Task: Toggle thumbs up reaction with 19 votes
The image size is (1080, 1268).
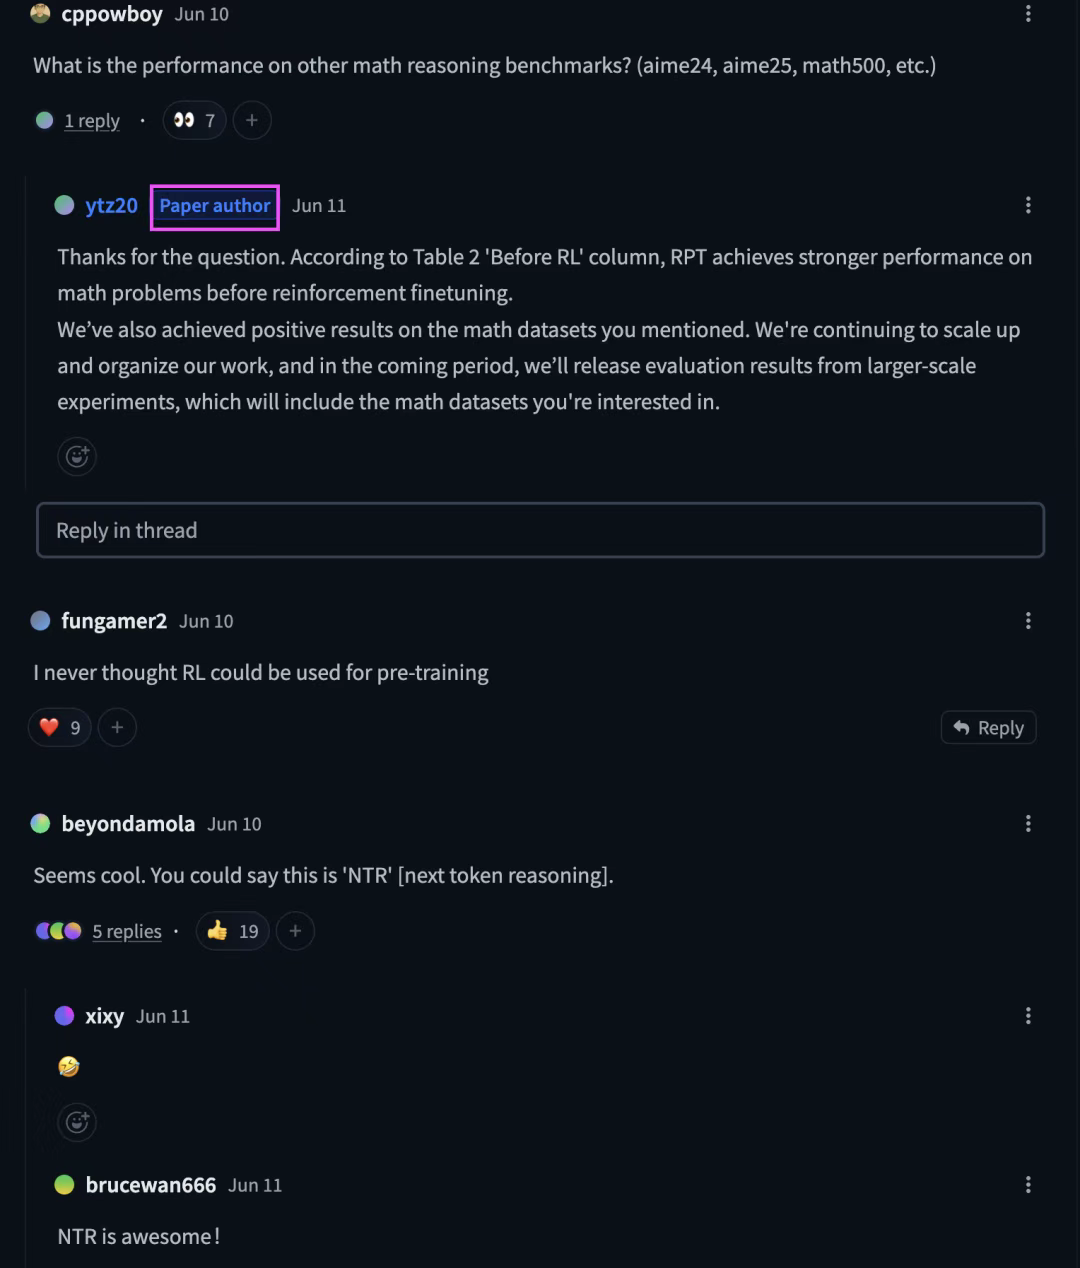Action: point(232,931)
